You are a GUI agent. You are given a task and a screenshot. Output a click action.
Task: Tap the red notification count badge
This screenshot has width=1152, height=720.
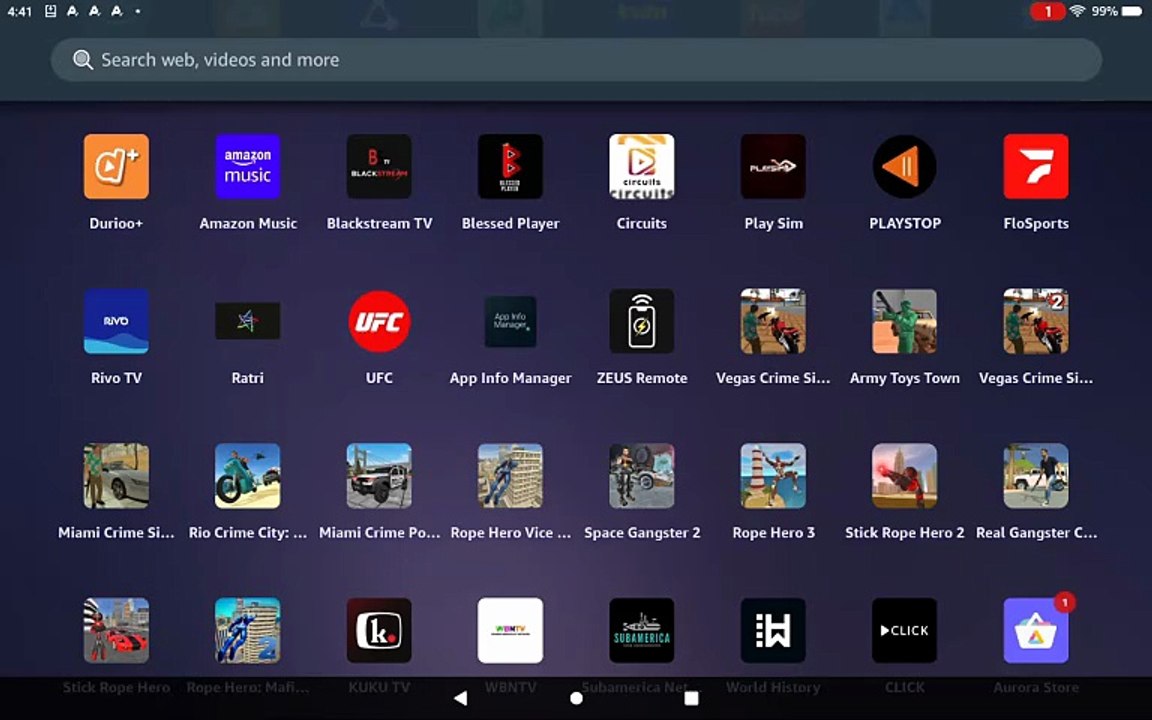[1048, 11]
